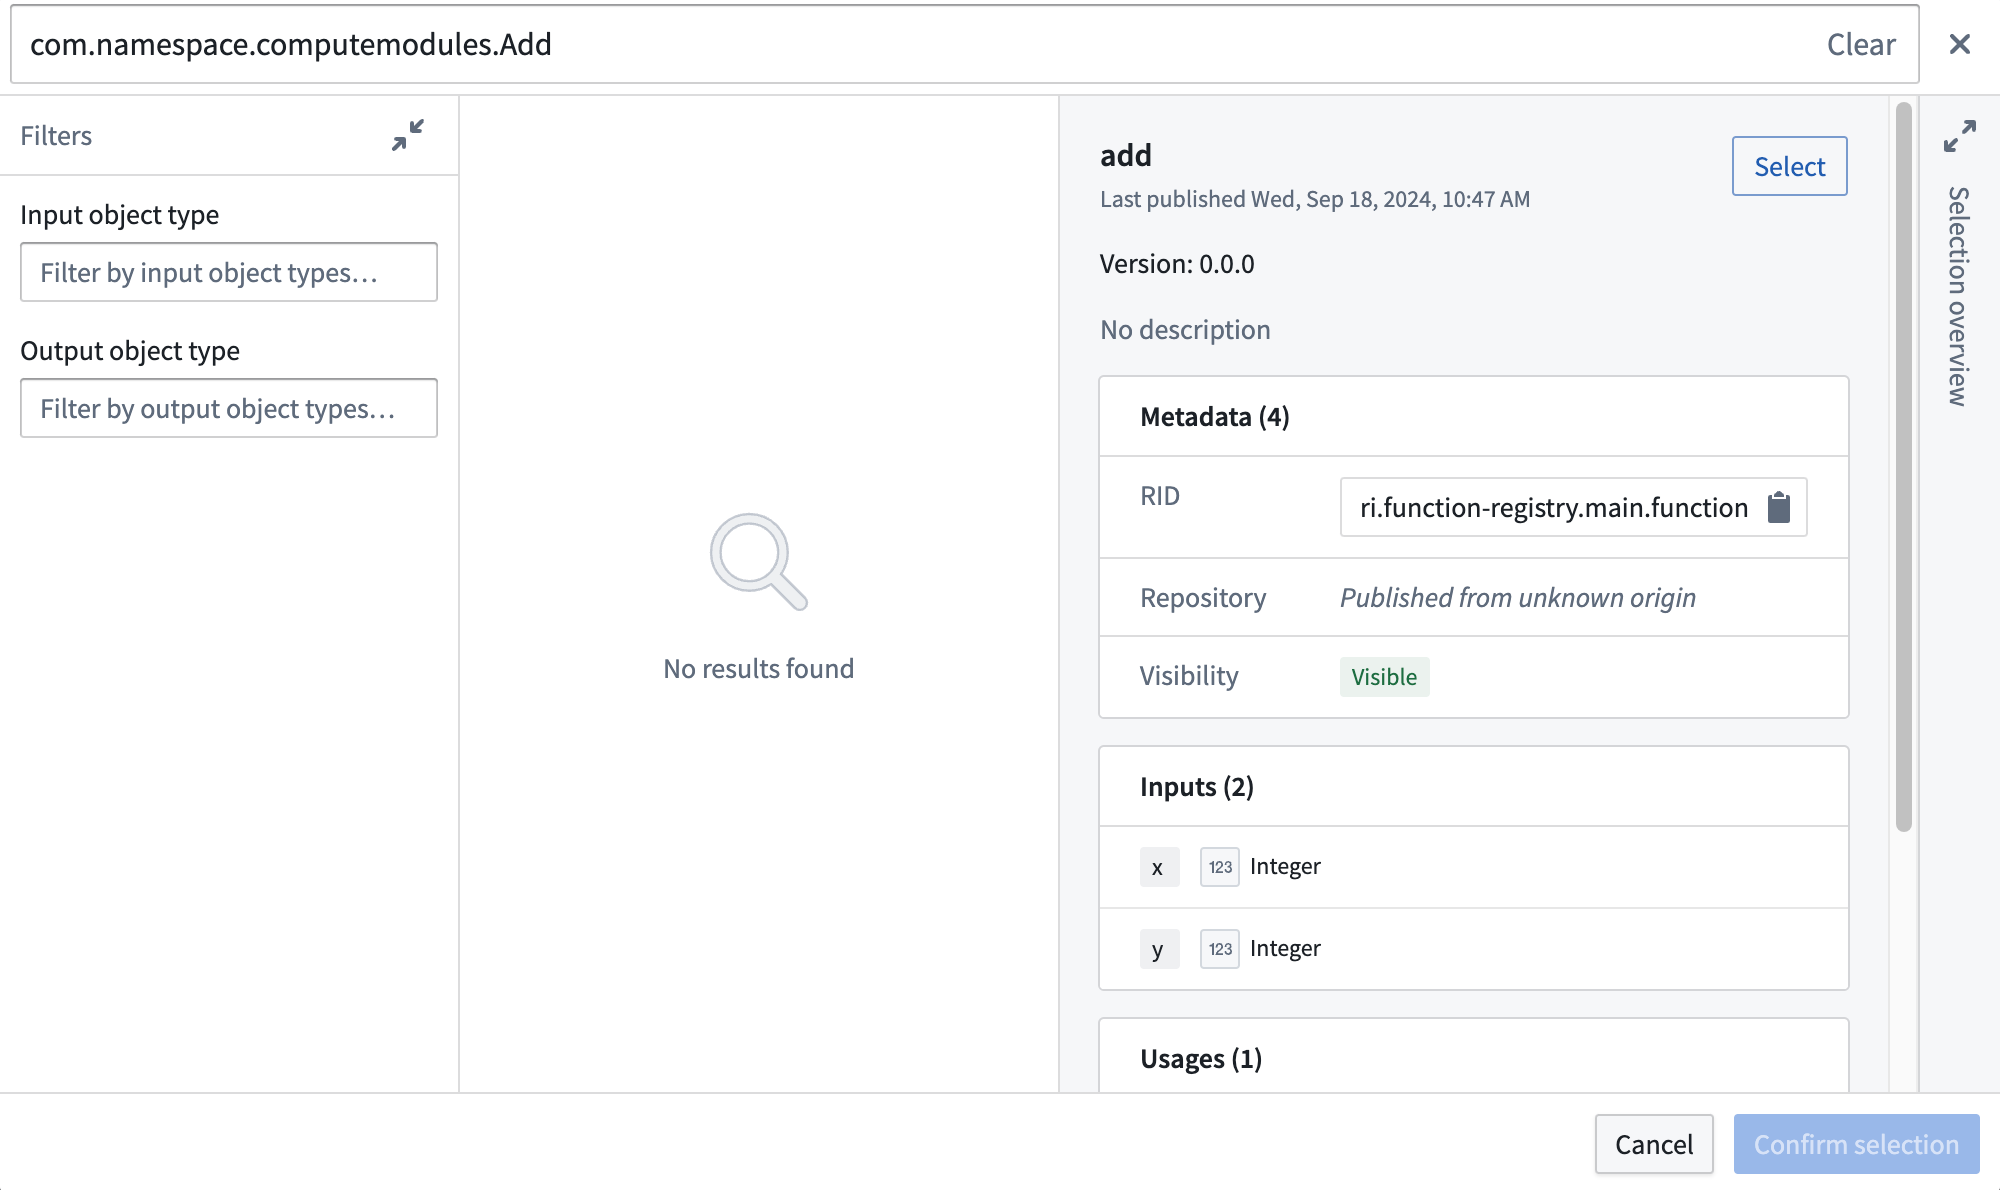Close the function picker dialog

pyautogui.click(x=1959, y=44)
